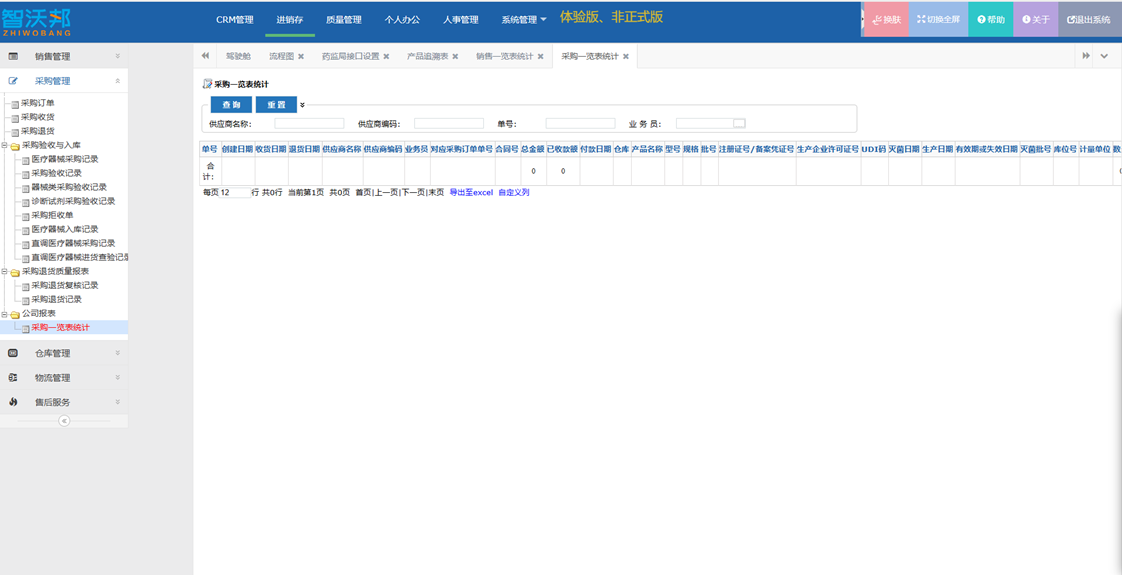1122x575 pixels.
Task: Close the 销售一览表统计 tab
Action: click(540, 56)
